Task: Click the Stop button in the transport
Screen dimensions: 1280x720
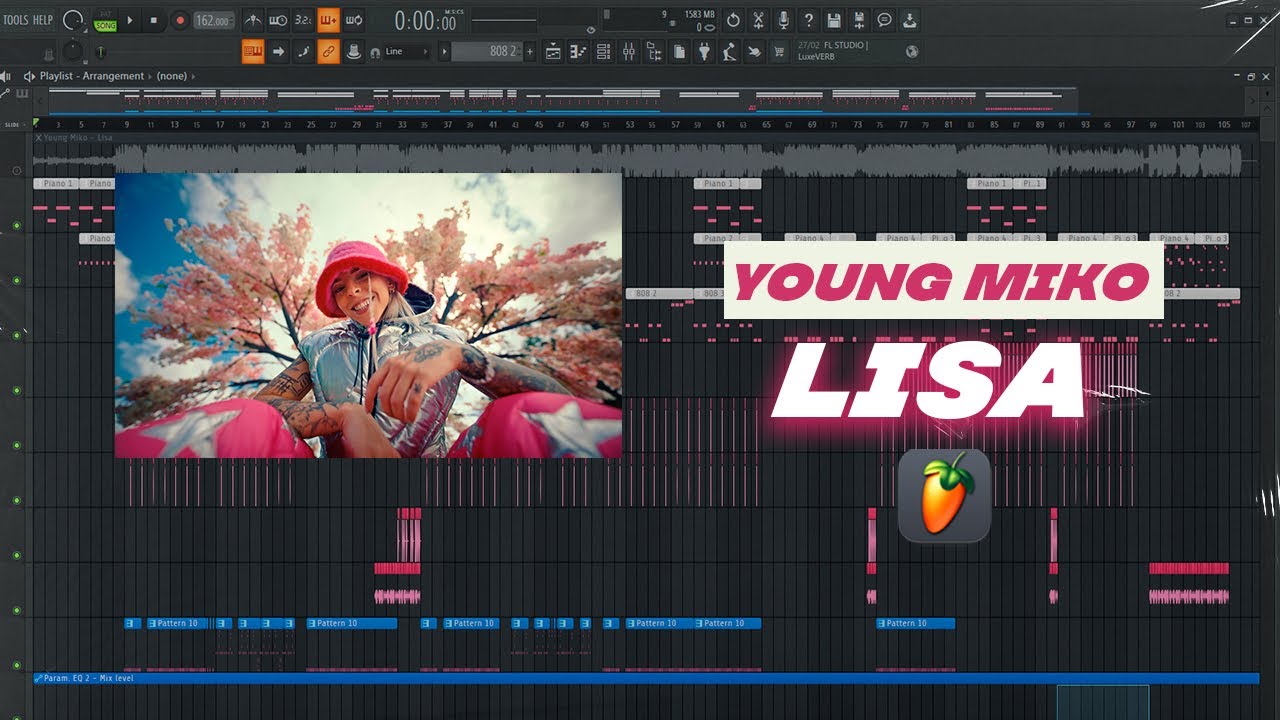Action: [153, 20]
